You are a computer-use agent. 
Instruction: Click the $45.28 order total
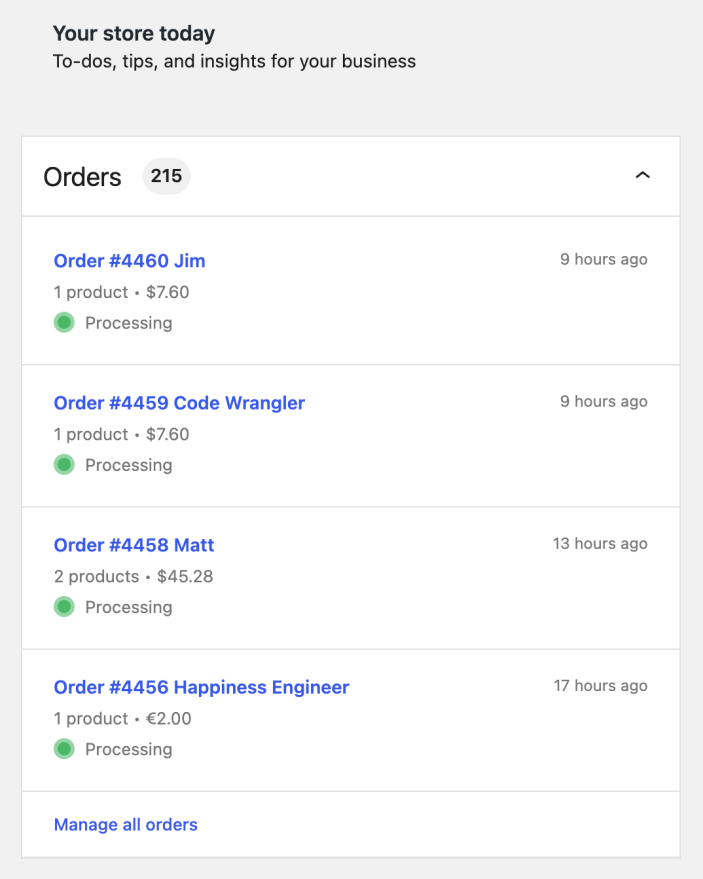pyautogui.click(x=185, y=576)
